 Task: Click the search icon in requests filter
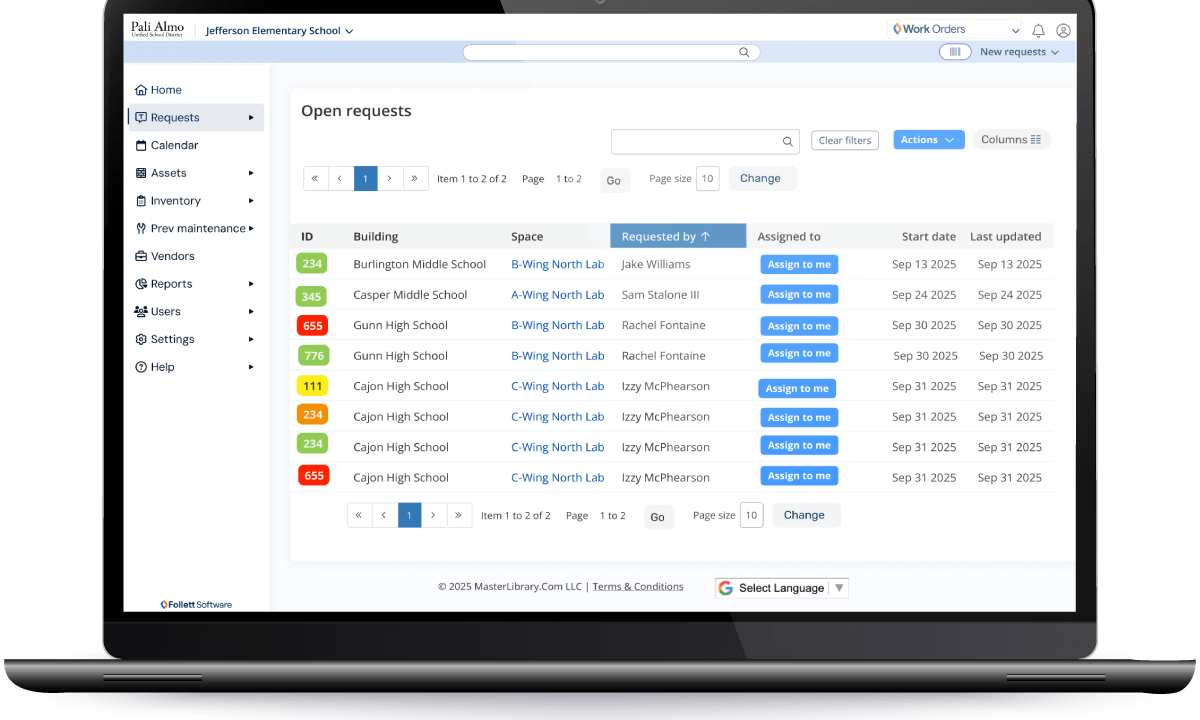pyautogui.click(x=787, y=141)
